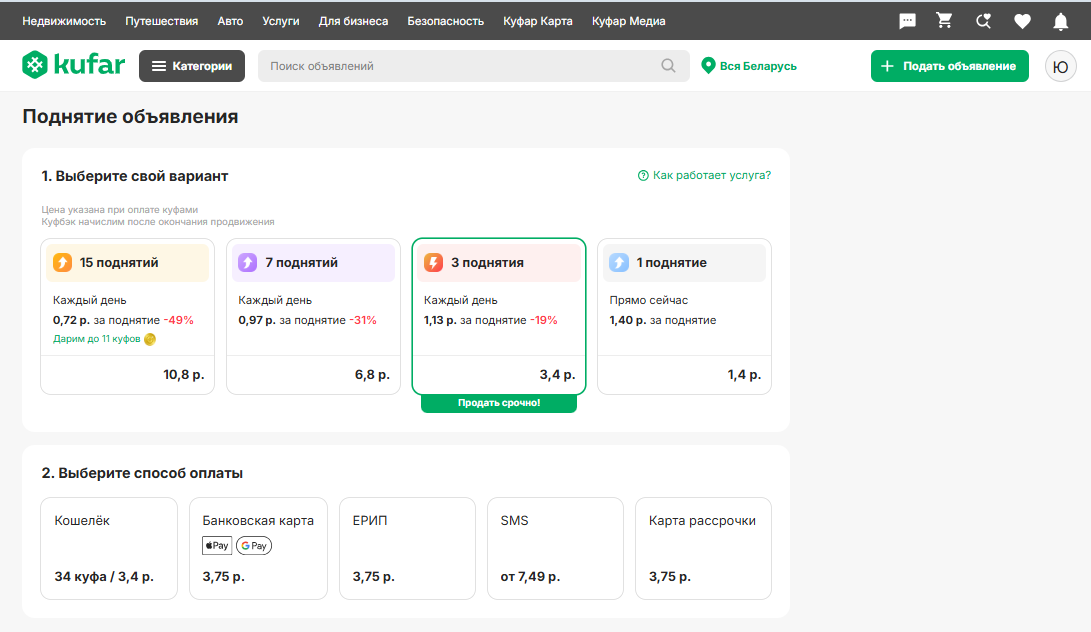Open notifications bell

click(x=1060, y=21)
